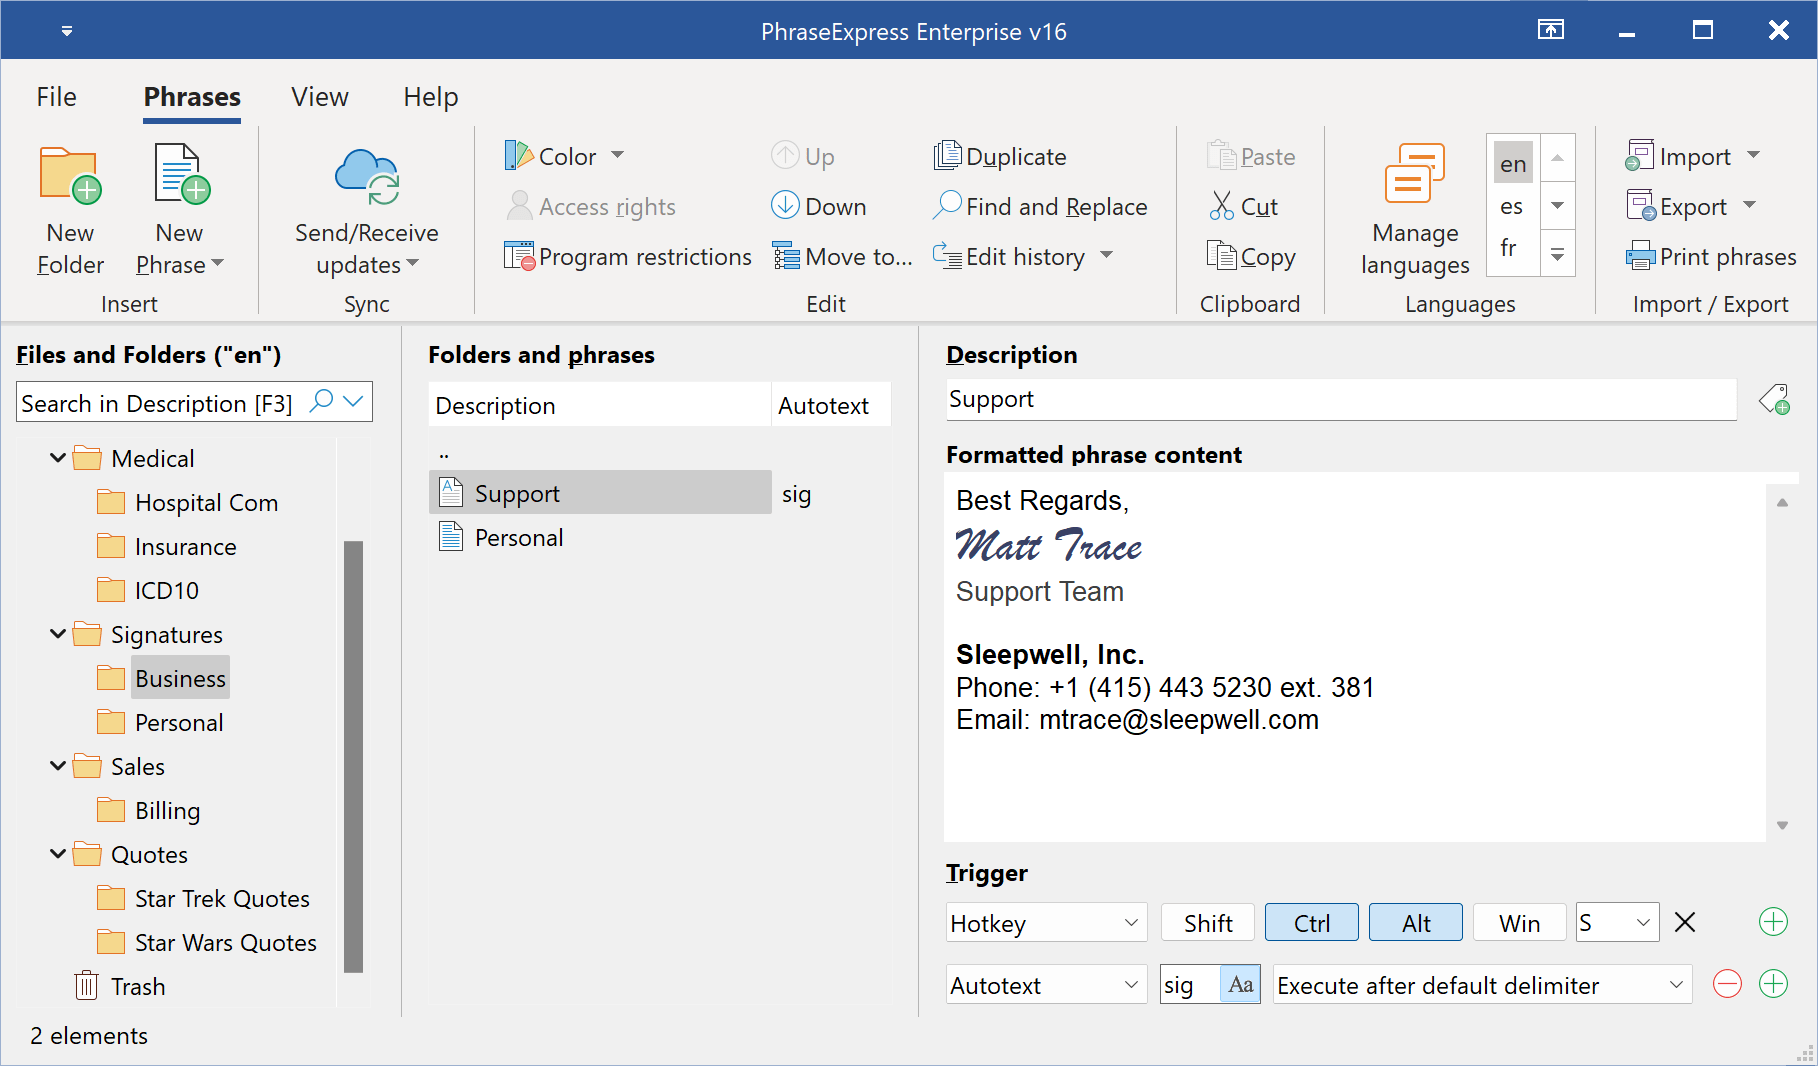Screen dimensions: 1818x1066
Task: Collapse the Signatures folder
Action: coord(58,633)
